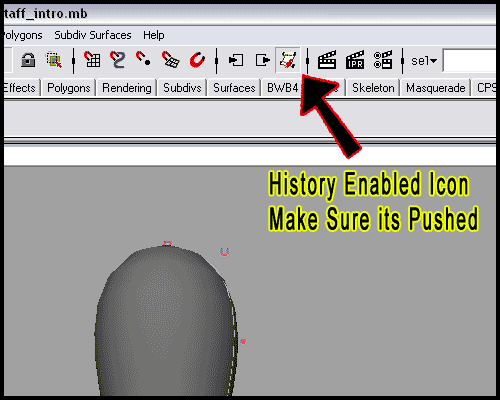Select the Masquerade shelf tab

[435, 88]
